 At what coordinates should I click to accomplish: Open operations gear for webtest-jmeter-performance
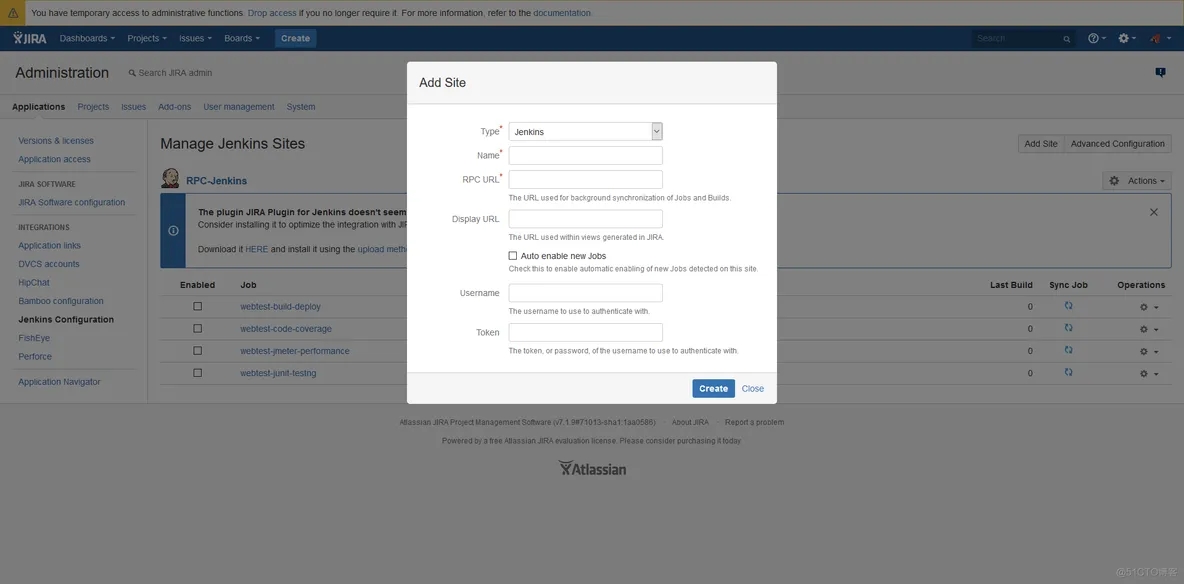[1149, 351]
